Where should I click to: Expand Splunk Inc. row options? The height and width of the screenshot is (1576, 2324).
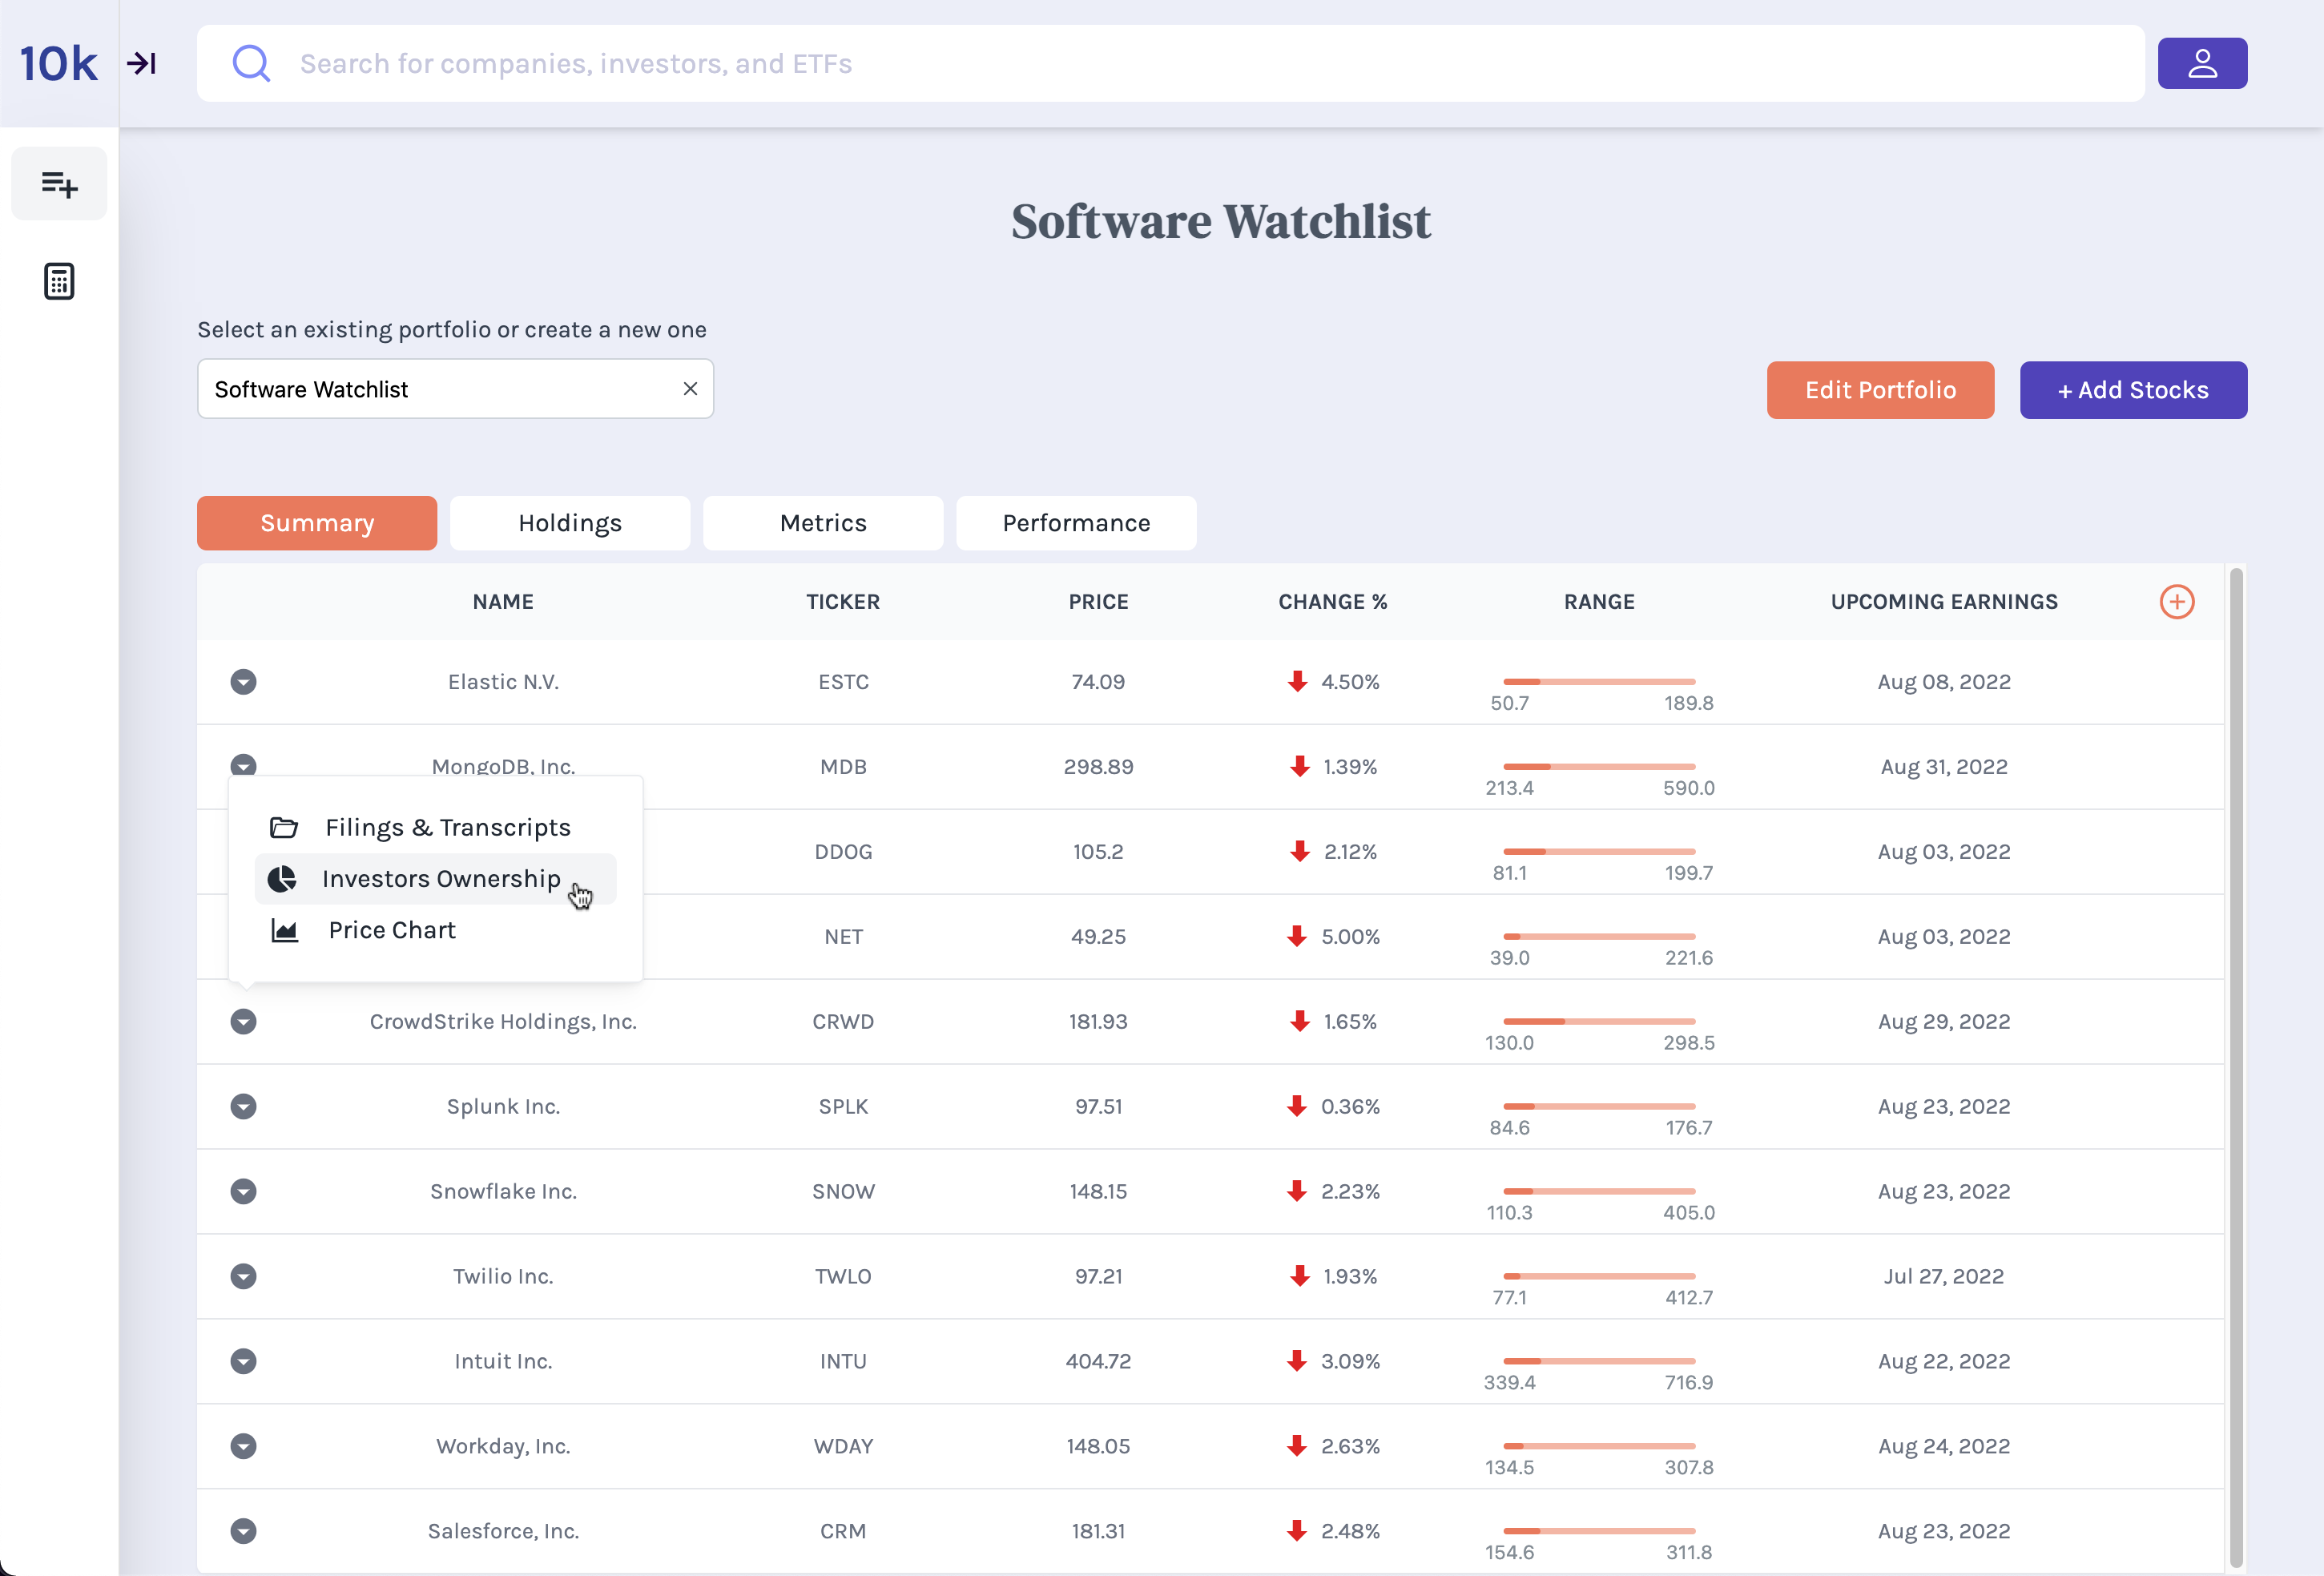[x=243, y=1107]
